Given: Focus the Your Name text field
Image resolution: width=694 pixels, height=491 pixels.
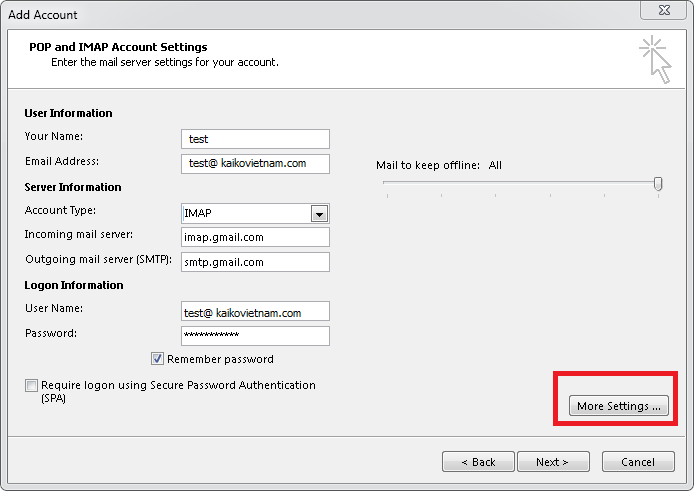Looking at the screenshot, I should click(255, 139).
